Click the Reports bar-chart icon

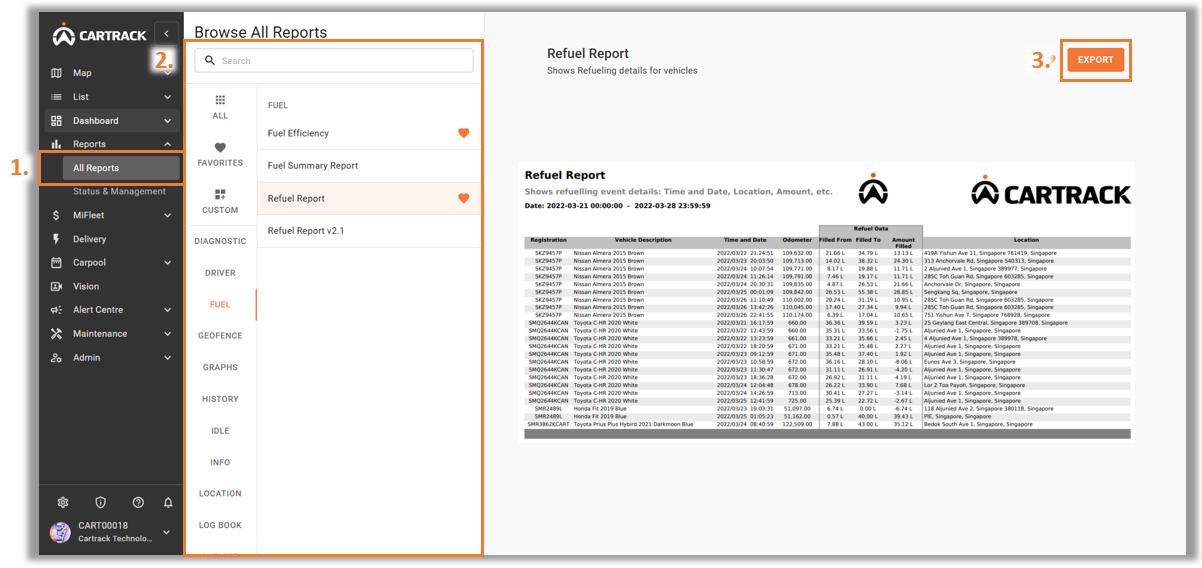(x=57, y=144)
